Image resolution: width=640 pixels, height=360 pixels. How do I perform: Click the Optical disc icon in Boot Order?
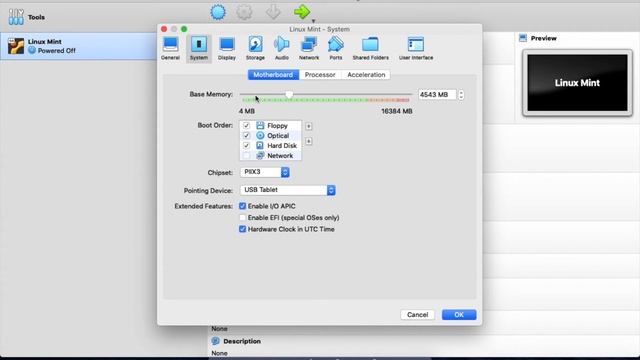[260, 136]
